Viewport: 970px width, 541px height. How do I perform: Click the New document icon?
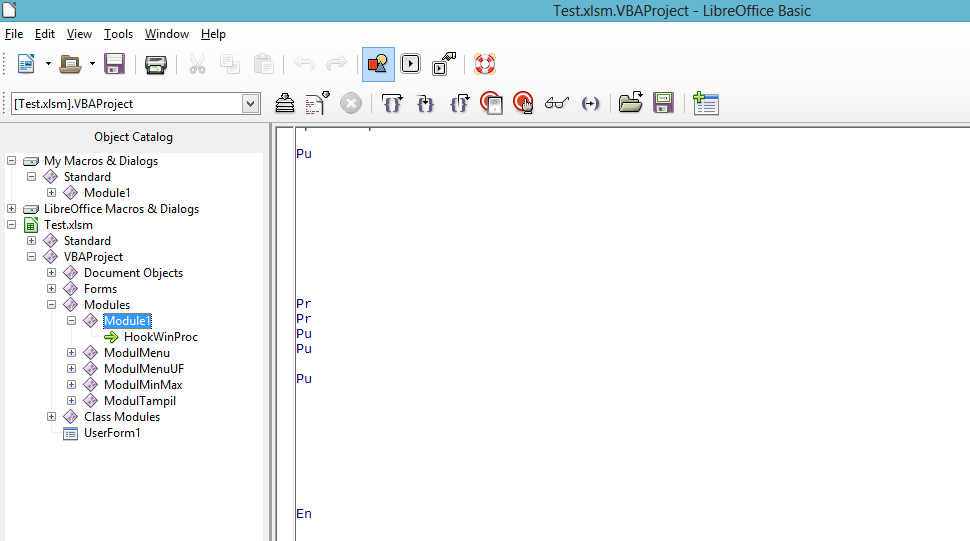[x=26, y=64]
